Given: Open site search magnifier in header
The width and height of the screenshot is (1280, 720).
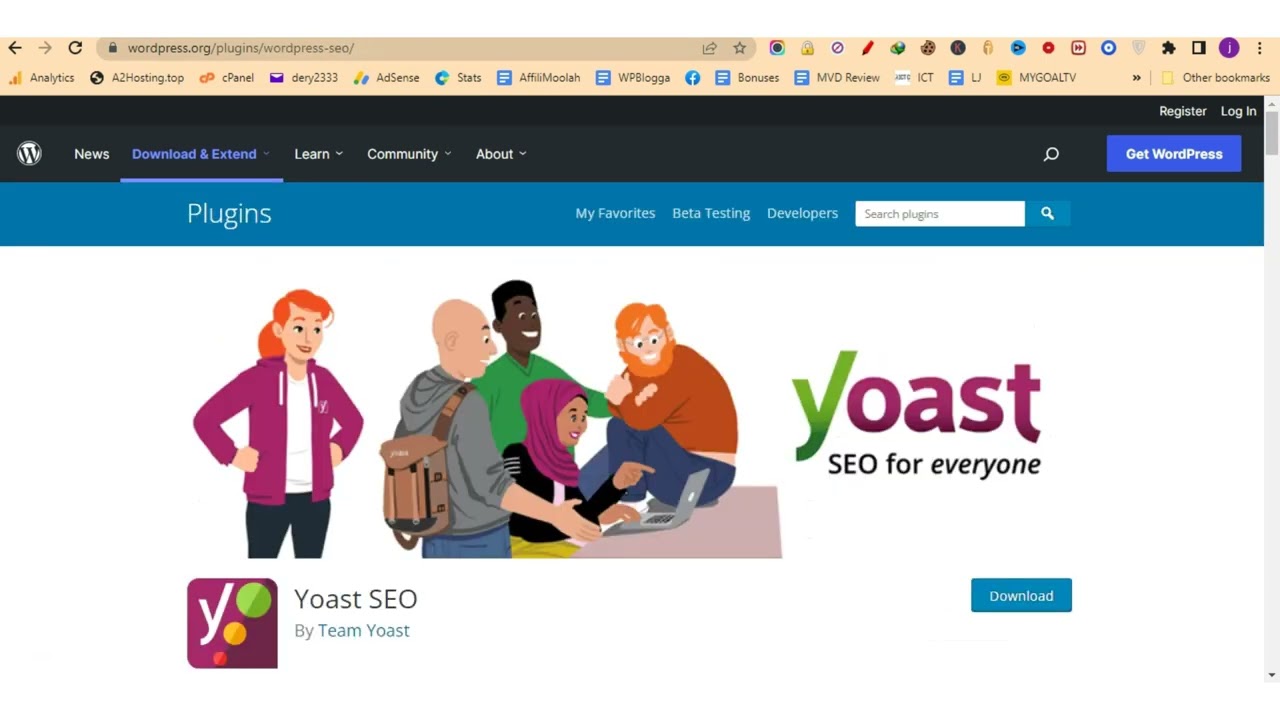Looking at the screenshot, I should tap(1051, 154).
